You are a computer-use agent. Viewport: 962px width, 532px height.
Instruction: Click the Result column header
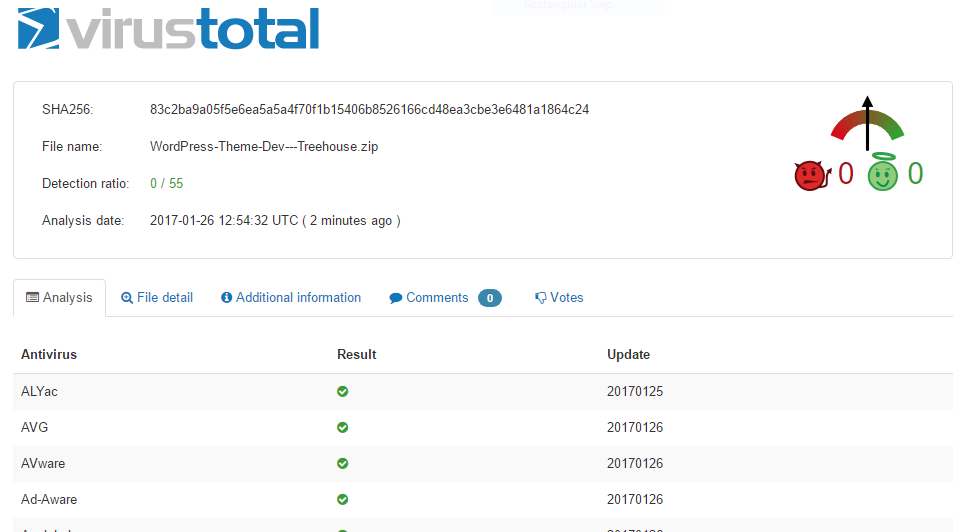(x=356, y=355)
